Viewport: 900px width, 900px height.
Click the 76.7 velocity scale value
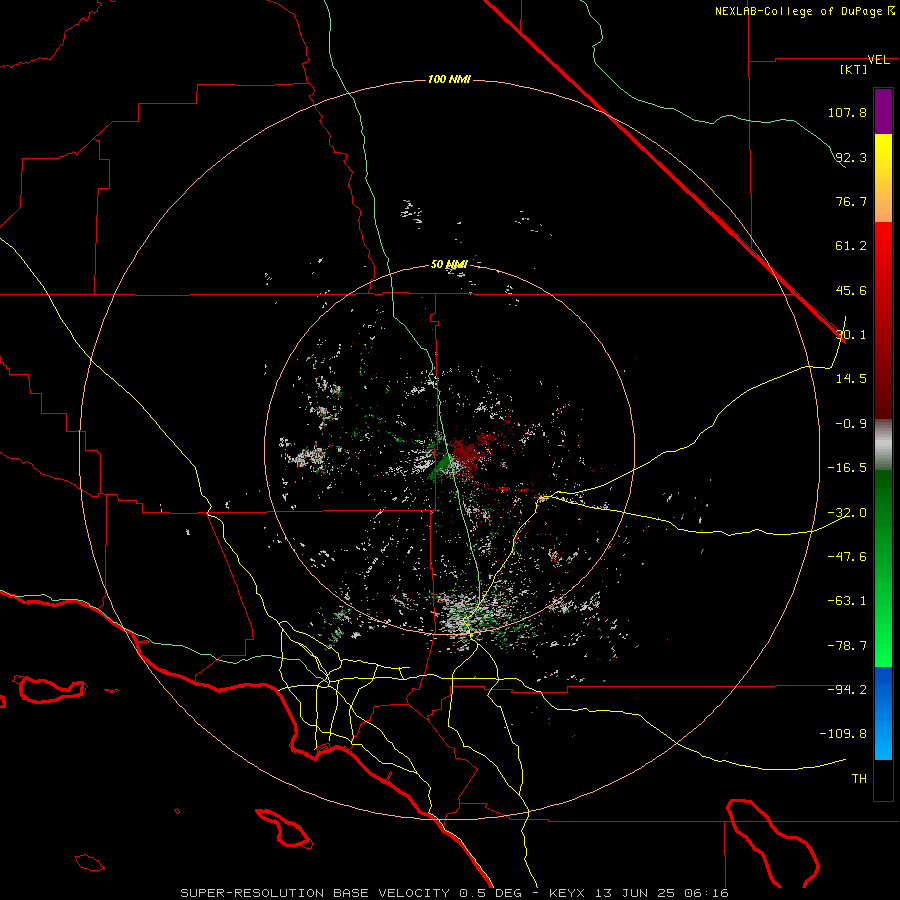click(851, 201)
